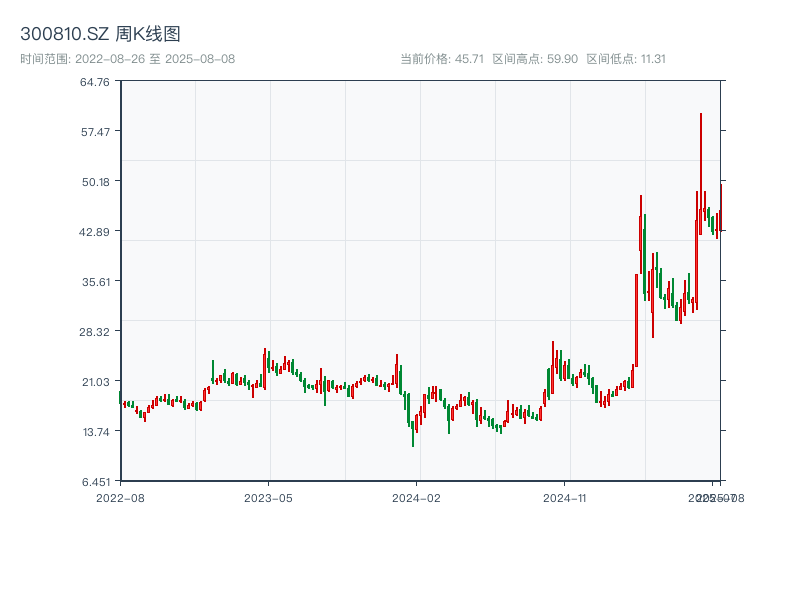
Task: Click the period high label 区间高点: 59.90
Action: [535, 59]
